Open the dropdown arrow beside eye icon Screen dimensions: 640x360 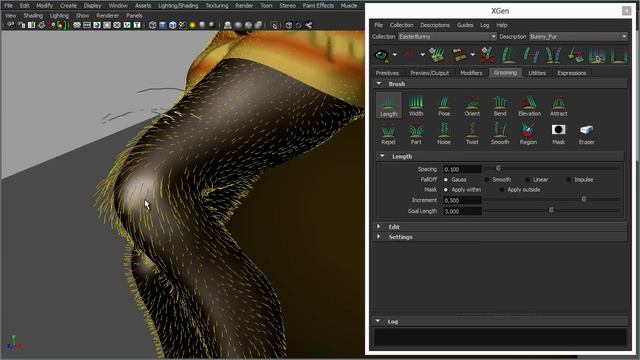395,55
